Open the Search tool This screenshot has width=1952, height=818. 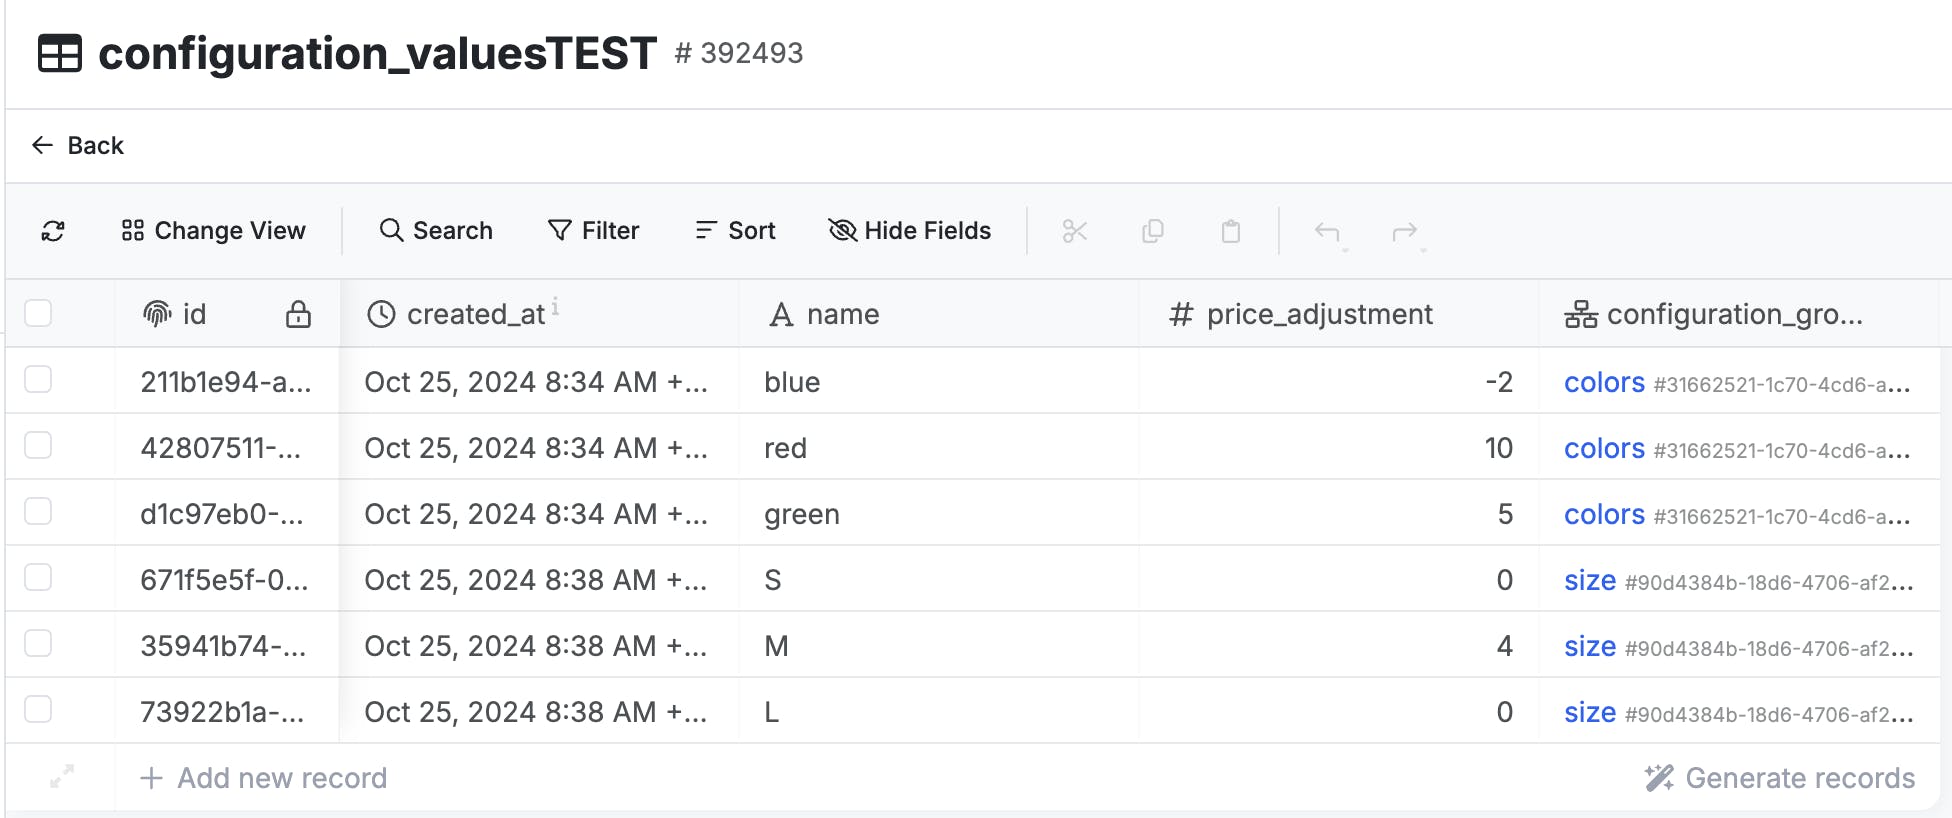tap(436, 231)
